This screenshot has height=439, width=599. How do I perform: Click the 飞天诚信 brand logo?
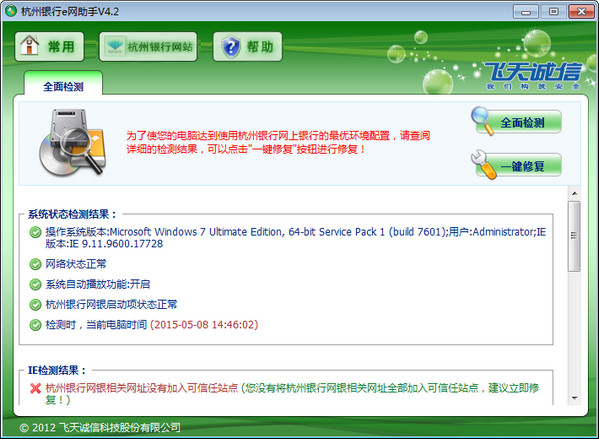coord(533,76)
